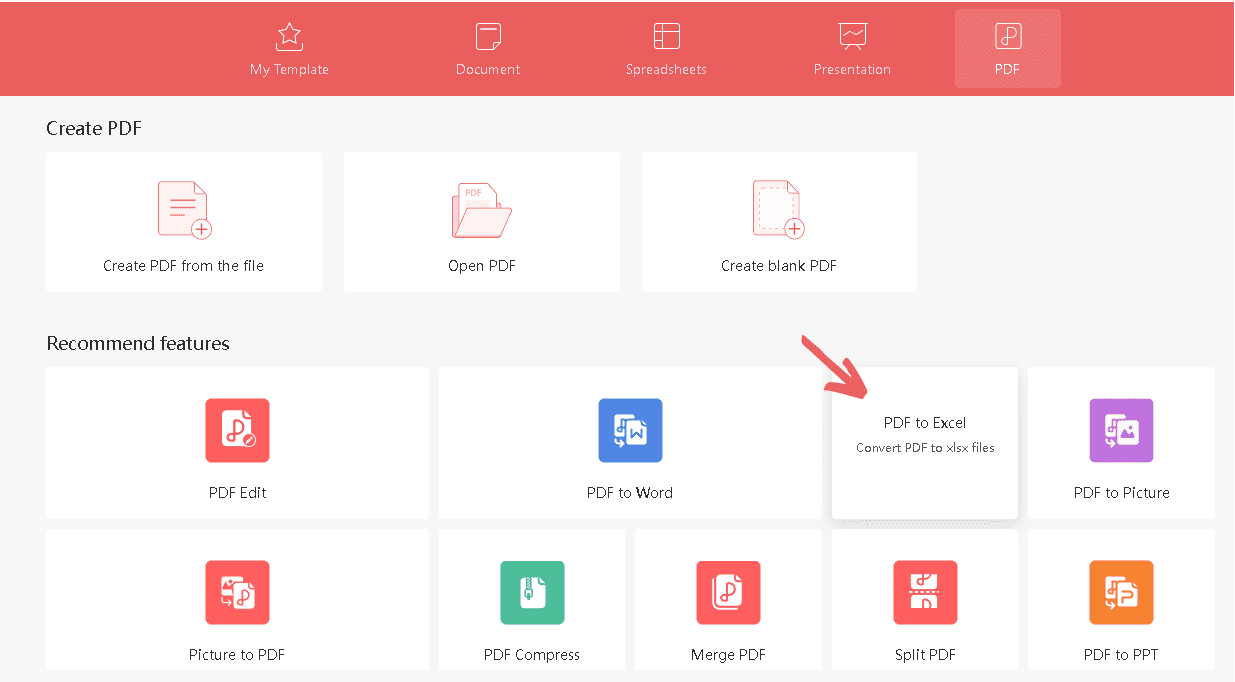The image size is (1235, 682).
Task: Open the My Template tab
Action: (289, 50)
